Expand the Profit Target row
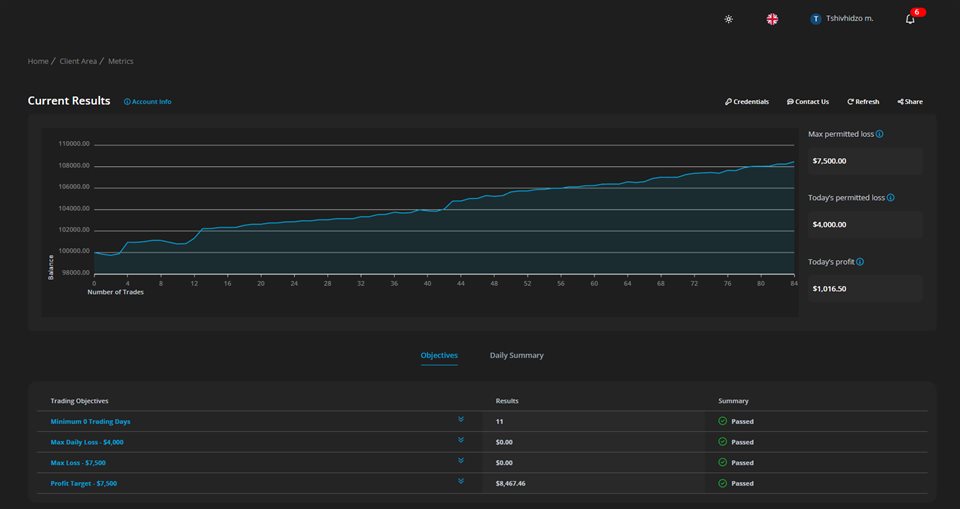The height and width of the screenshot is (509, 960). pos(460,481)
